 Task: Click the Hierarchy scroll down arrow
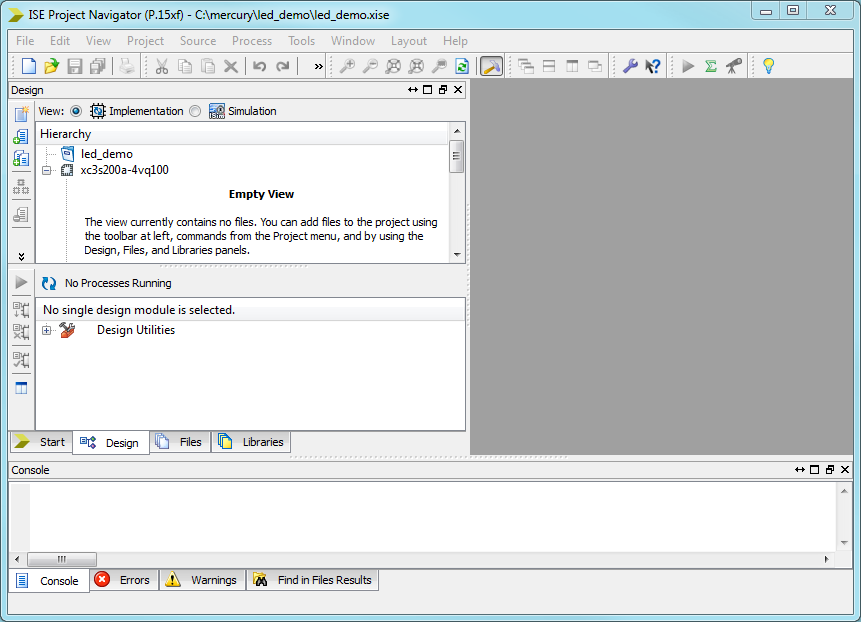coord(457,255)
